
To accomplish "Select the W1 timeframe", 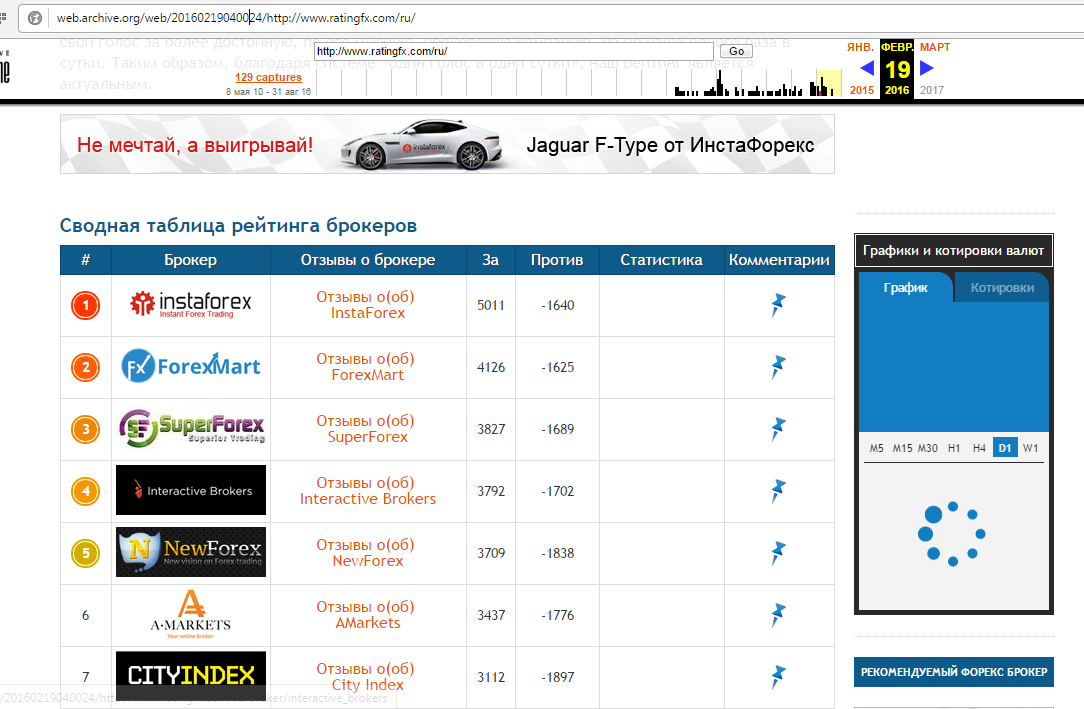I will pyautogui.click(x=1031, y=448).
